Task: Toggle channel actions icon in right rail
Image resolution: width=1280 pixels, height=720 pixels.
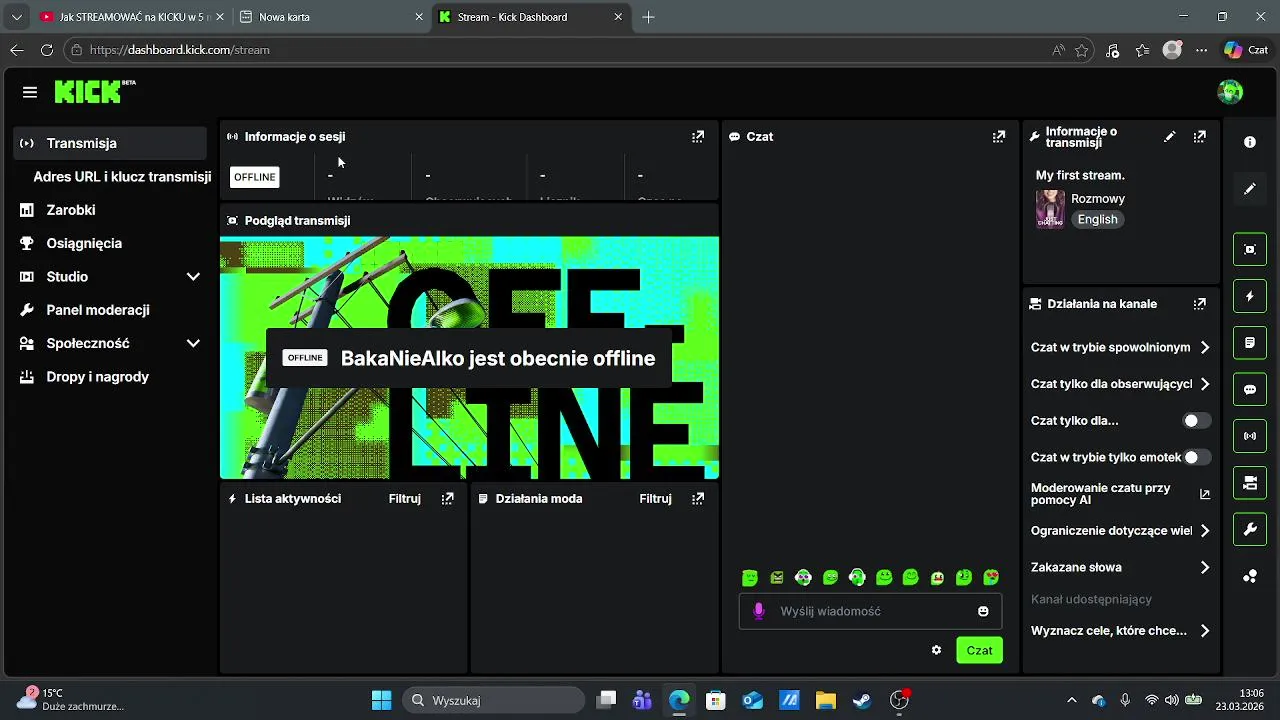Action: 1250,483
